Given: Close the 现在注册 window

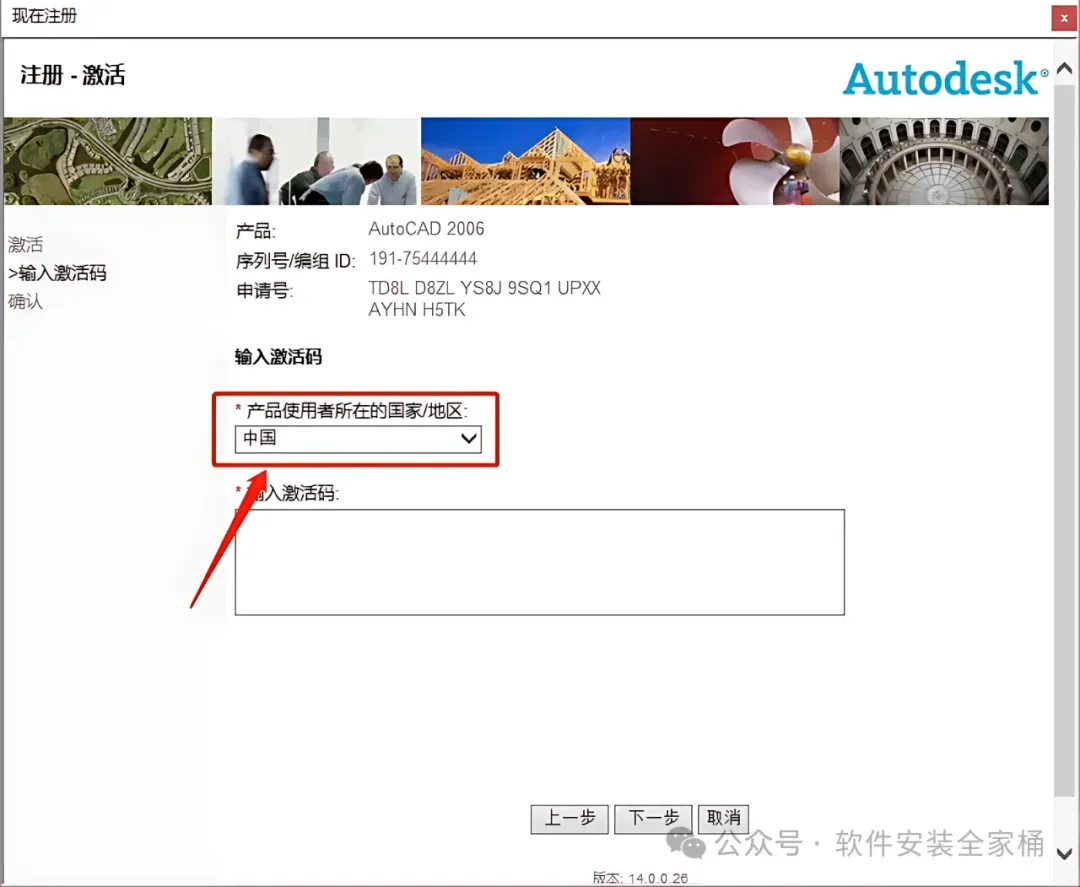Looking at the screenshot, I should [1063, 18].
